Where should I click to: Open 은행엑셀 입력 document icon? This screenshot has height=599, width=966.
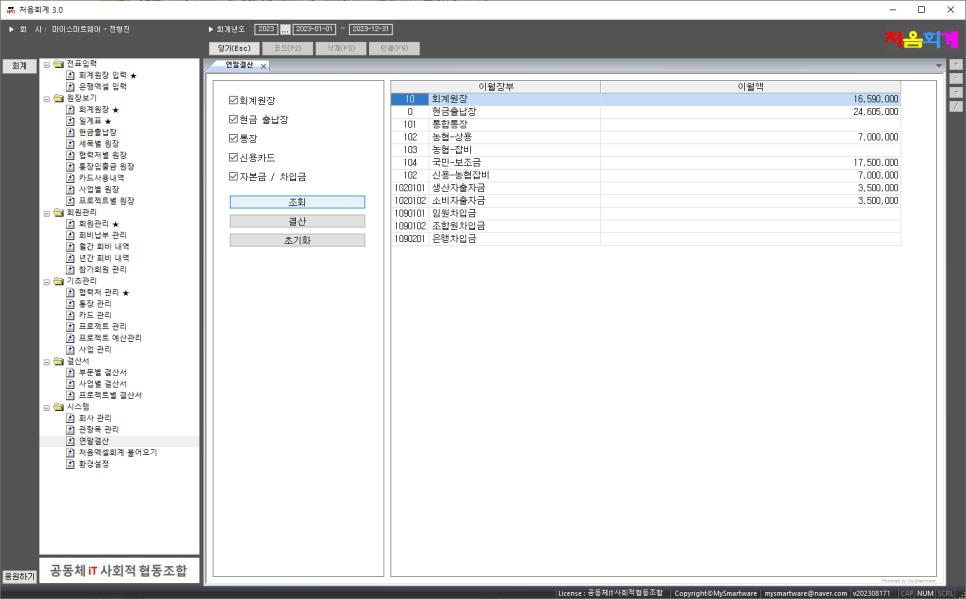(x=70, y=86)
